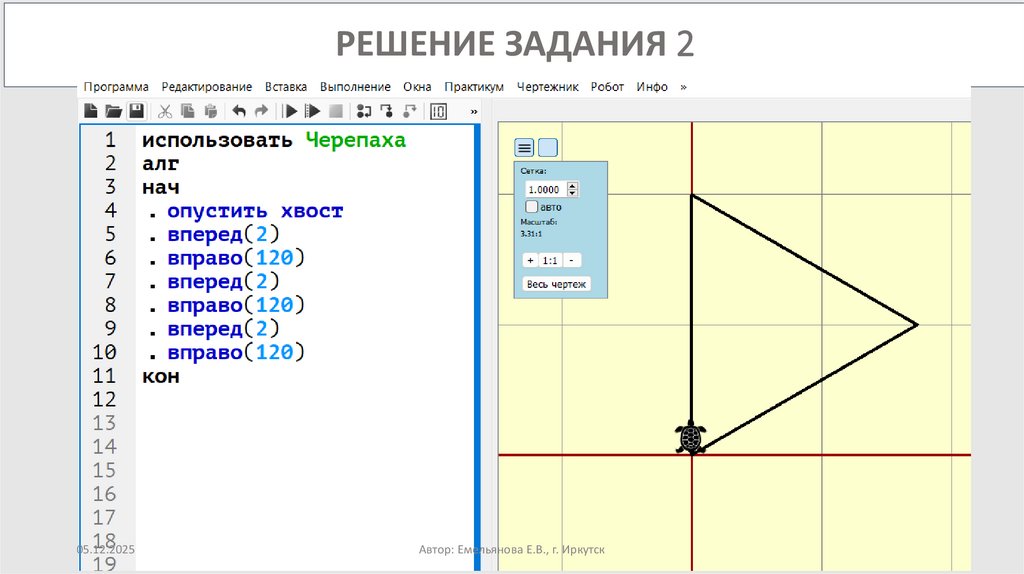Click вправо(120) on line 6
Viewport: 1024px width, 574px height.
pyautogui.click(x=236, y=258)
